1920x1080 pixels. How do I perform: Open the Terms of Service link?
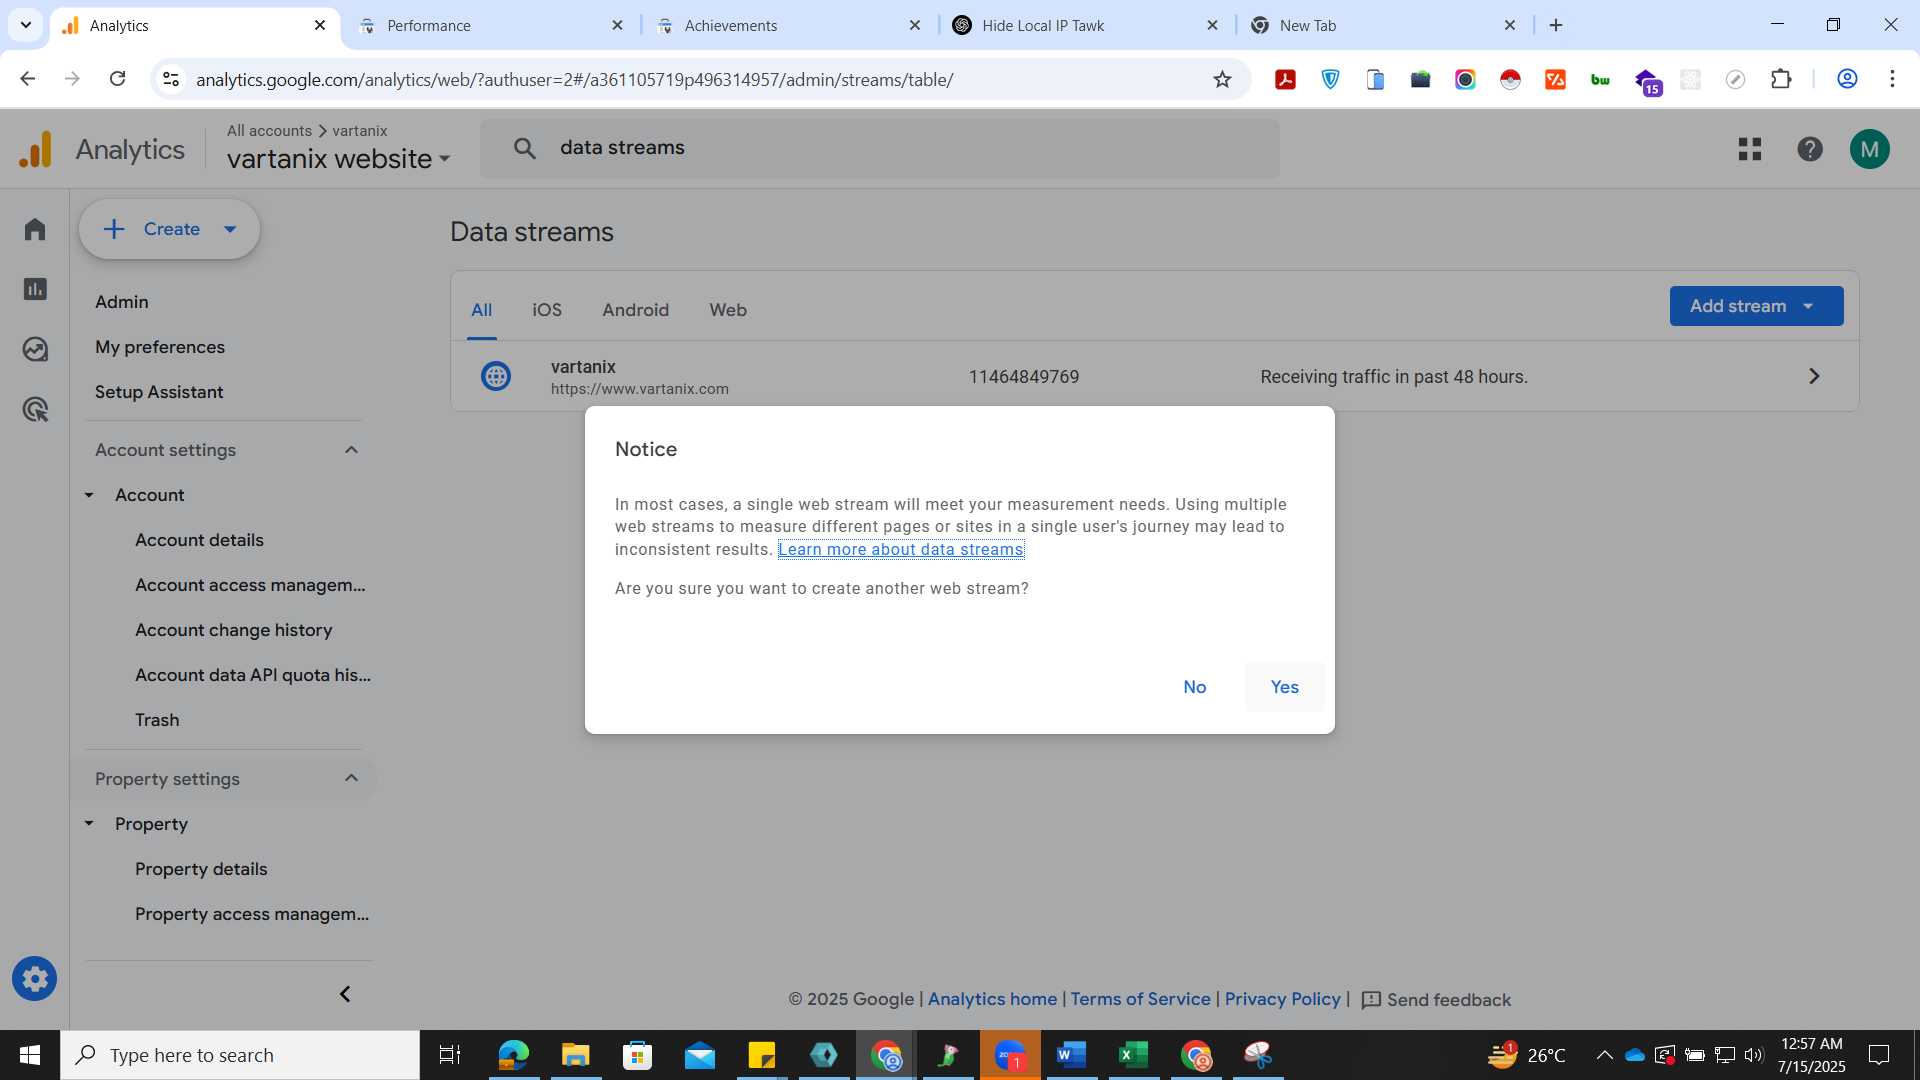coord(1140,999)
